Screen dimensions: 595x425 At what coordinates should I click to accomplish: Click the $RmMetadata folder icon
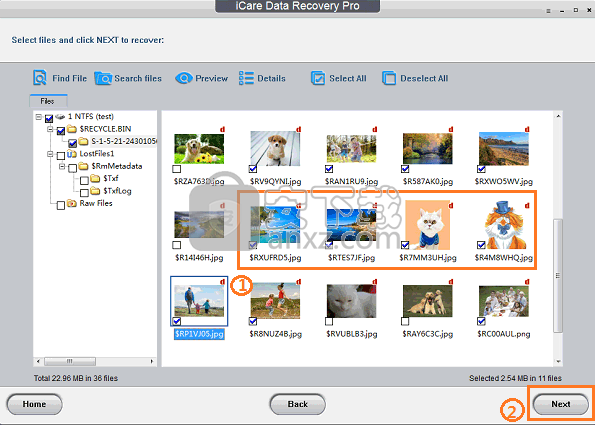83,166
